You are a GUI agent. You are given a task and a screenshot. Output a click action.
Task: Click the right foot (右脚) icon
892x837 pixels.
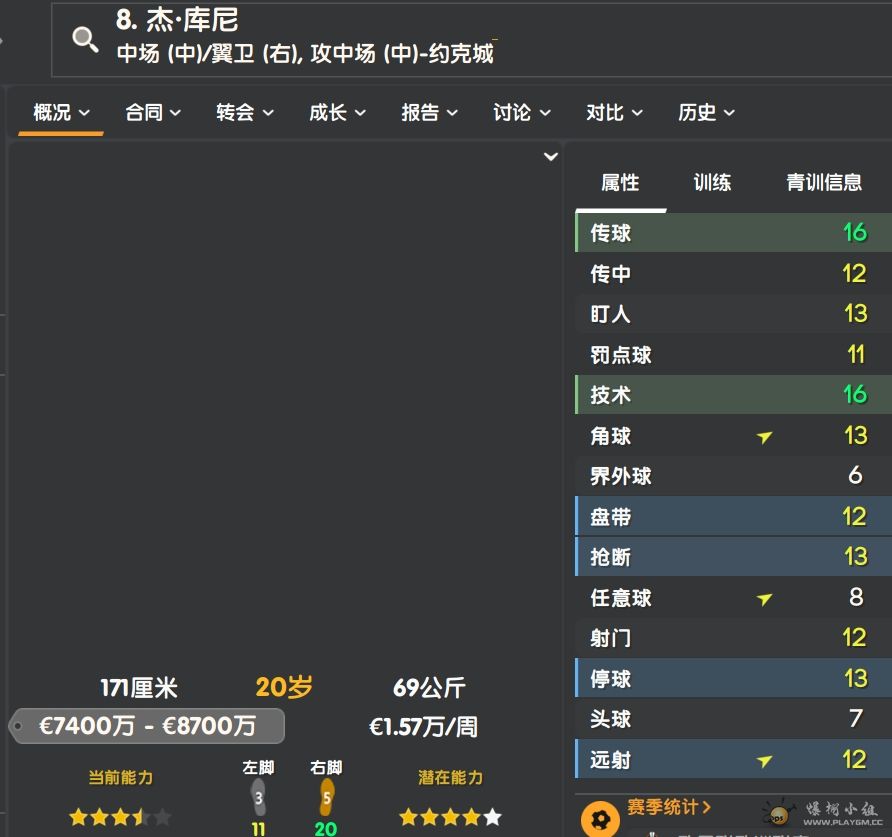click(x=326, y=798)
